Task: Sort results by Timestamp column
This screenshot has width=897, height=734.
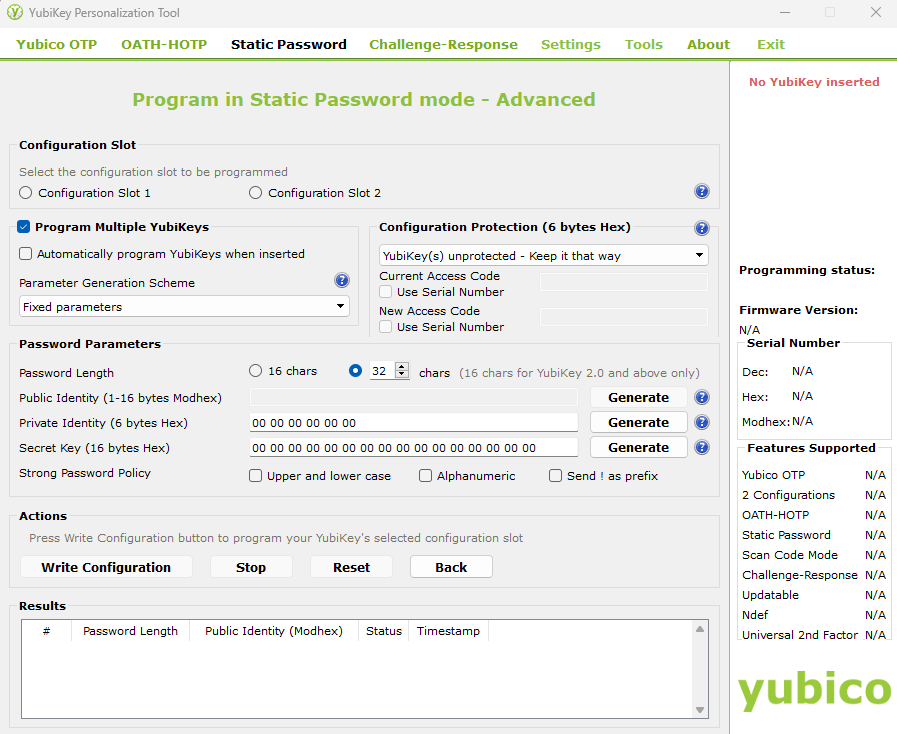Action: (x=448, y=631)
